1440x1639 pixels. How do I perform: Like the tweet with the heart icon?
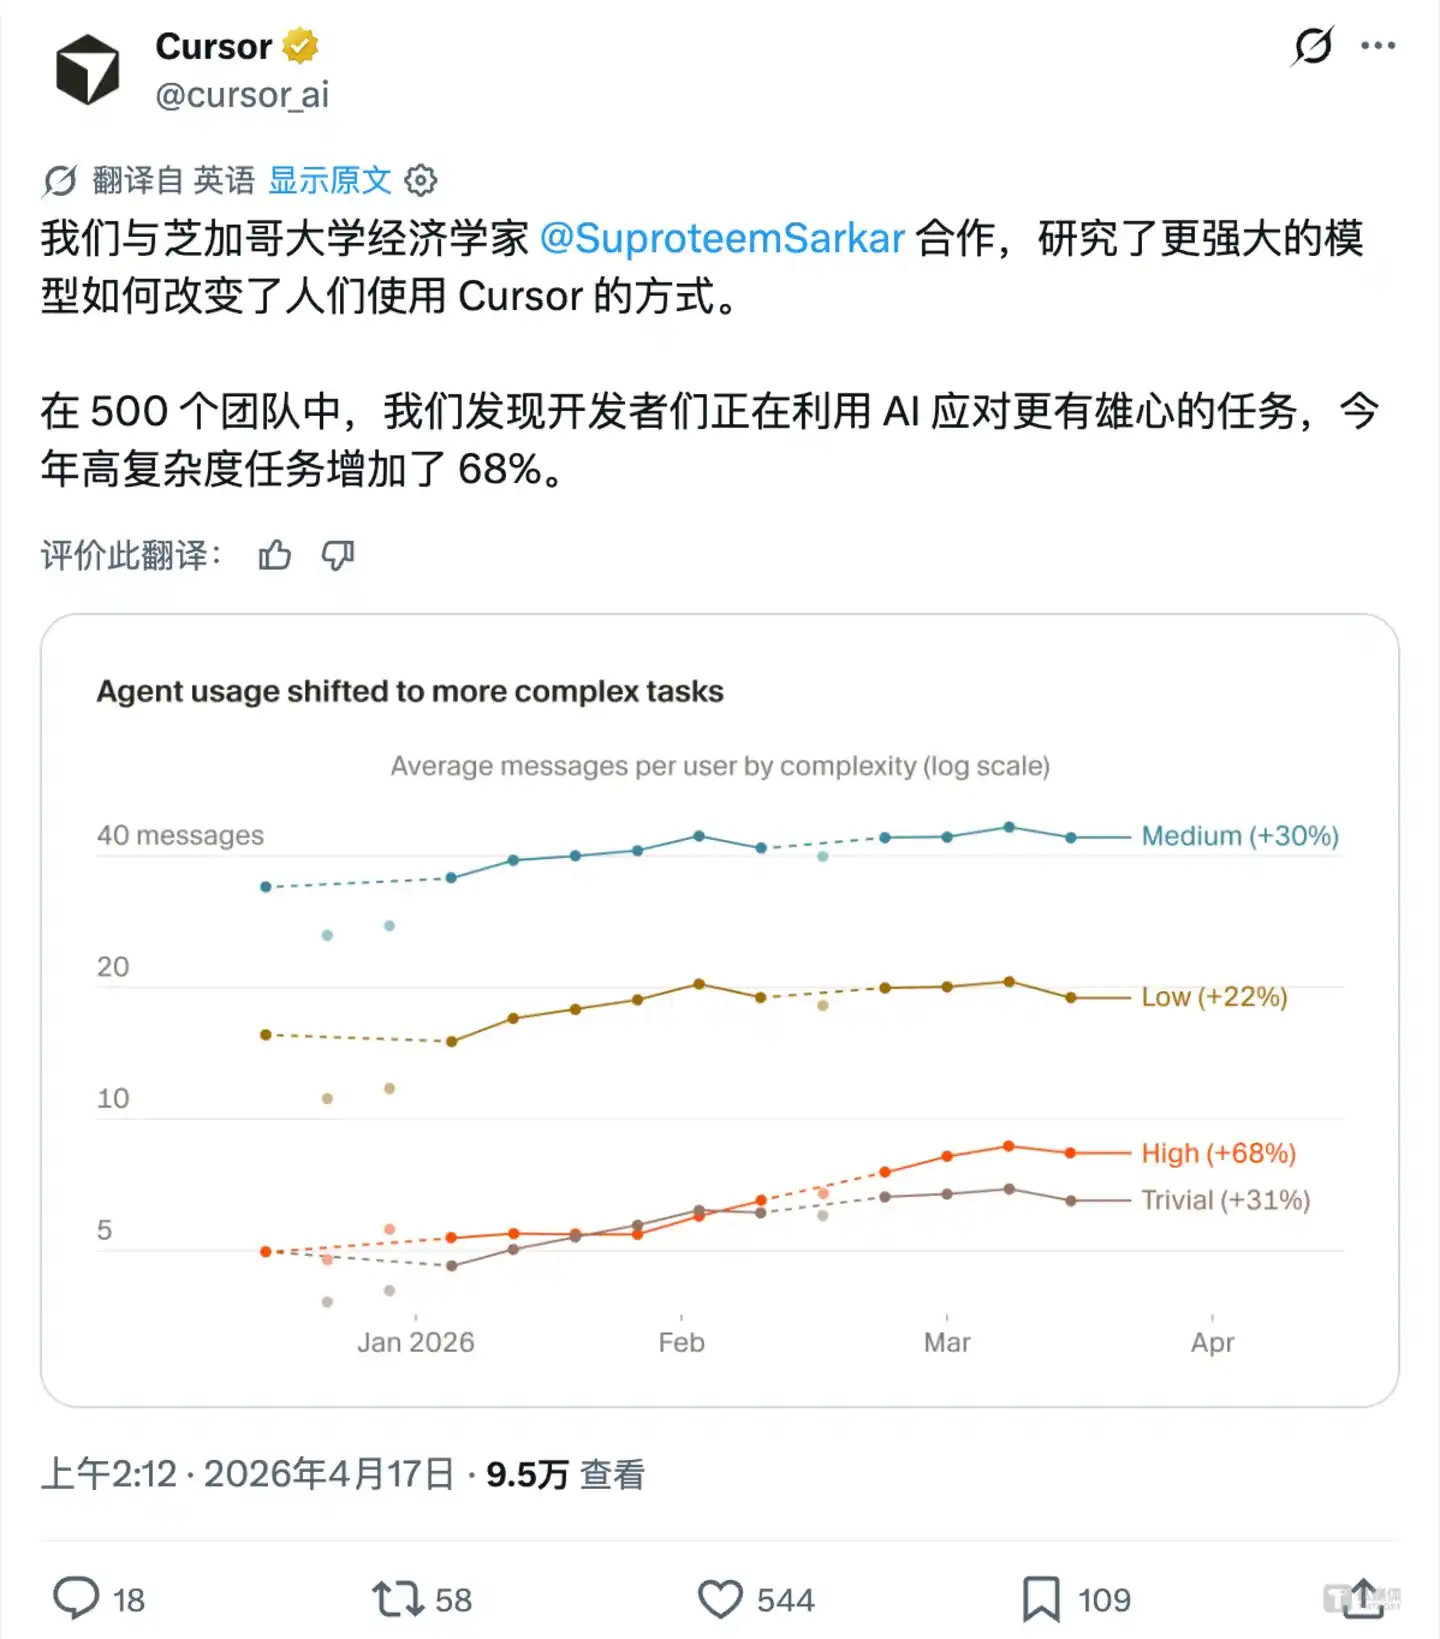click(x=719, y=1599)
